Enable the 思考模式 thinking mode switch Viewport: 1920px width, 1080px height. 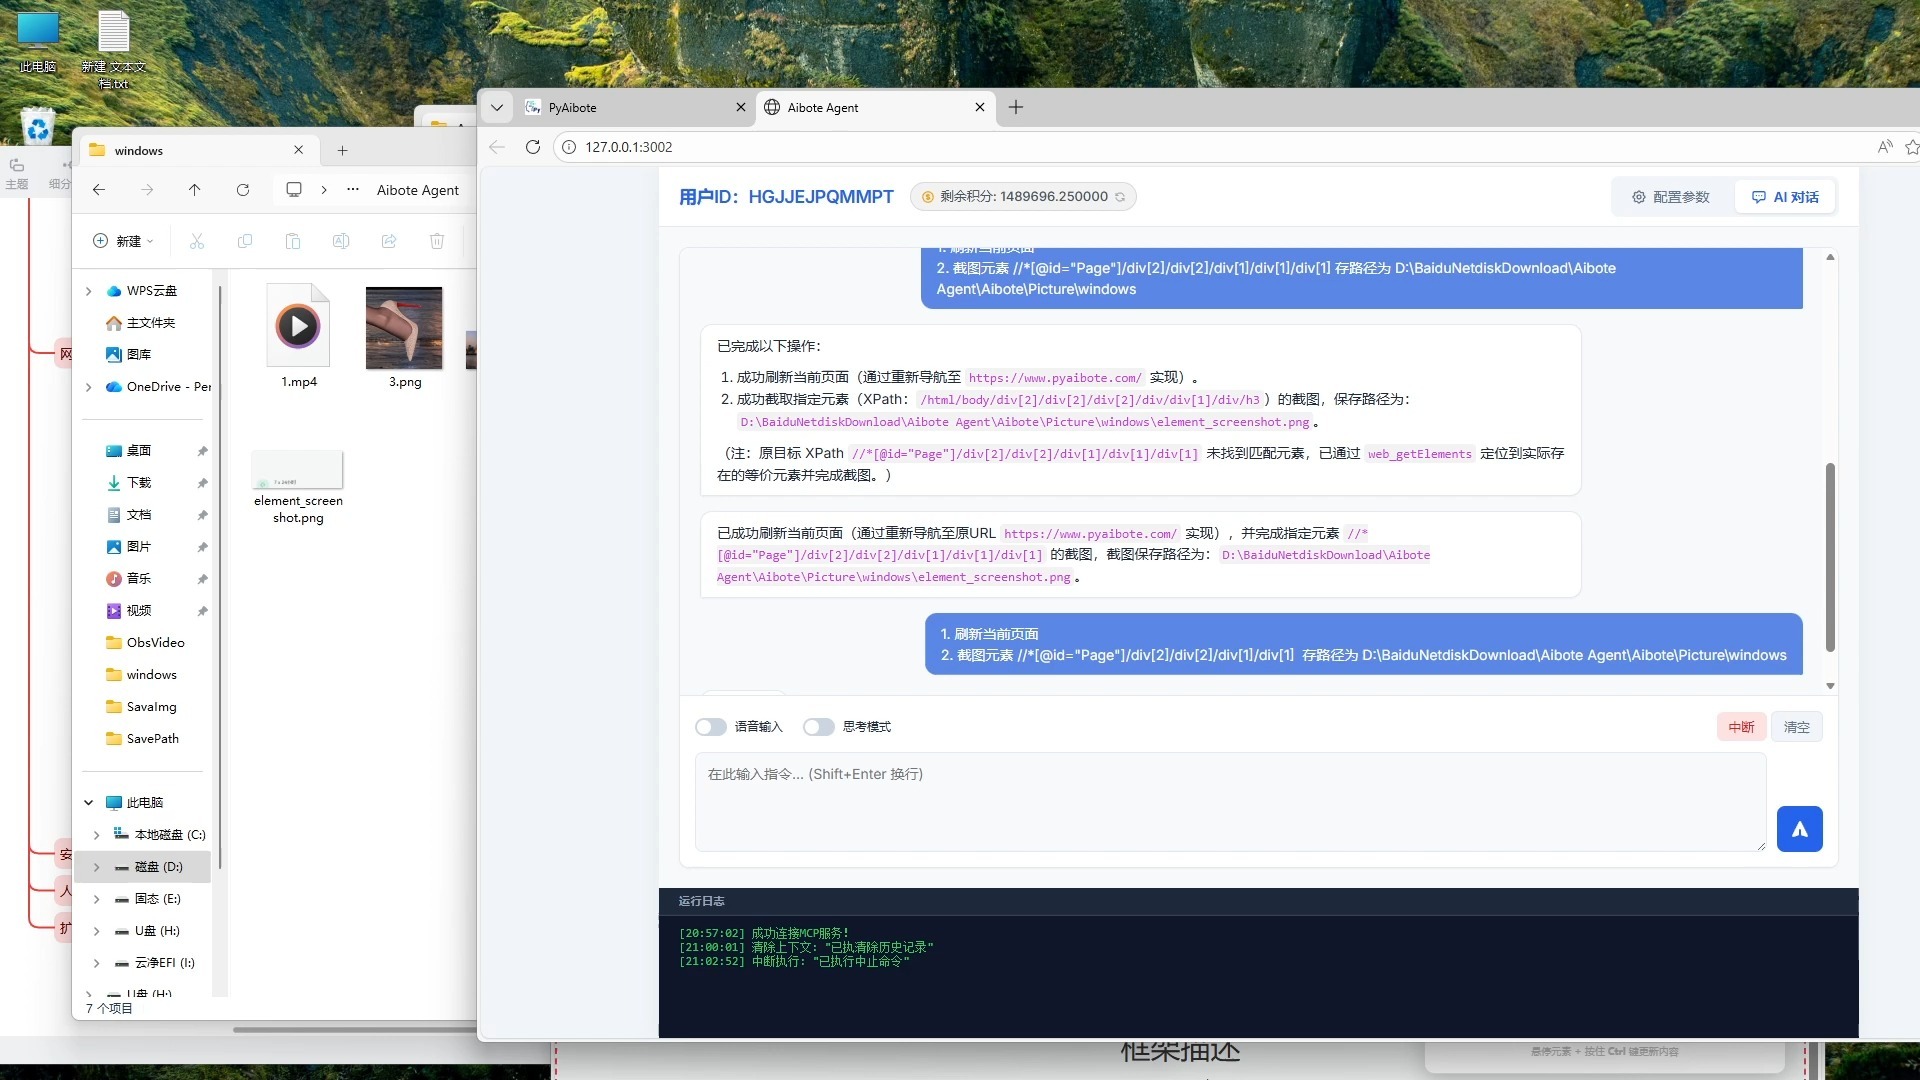click(818, 727)
